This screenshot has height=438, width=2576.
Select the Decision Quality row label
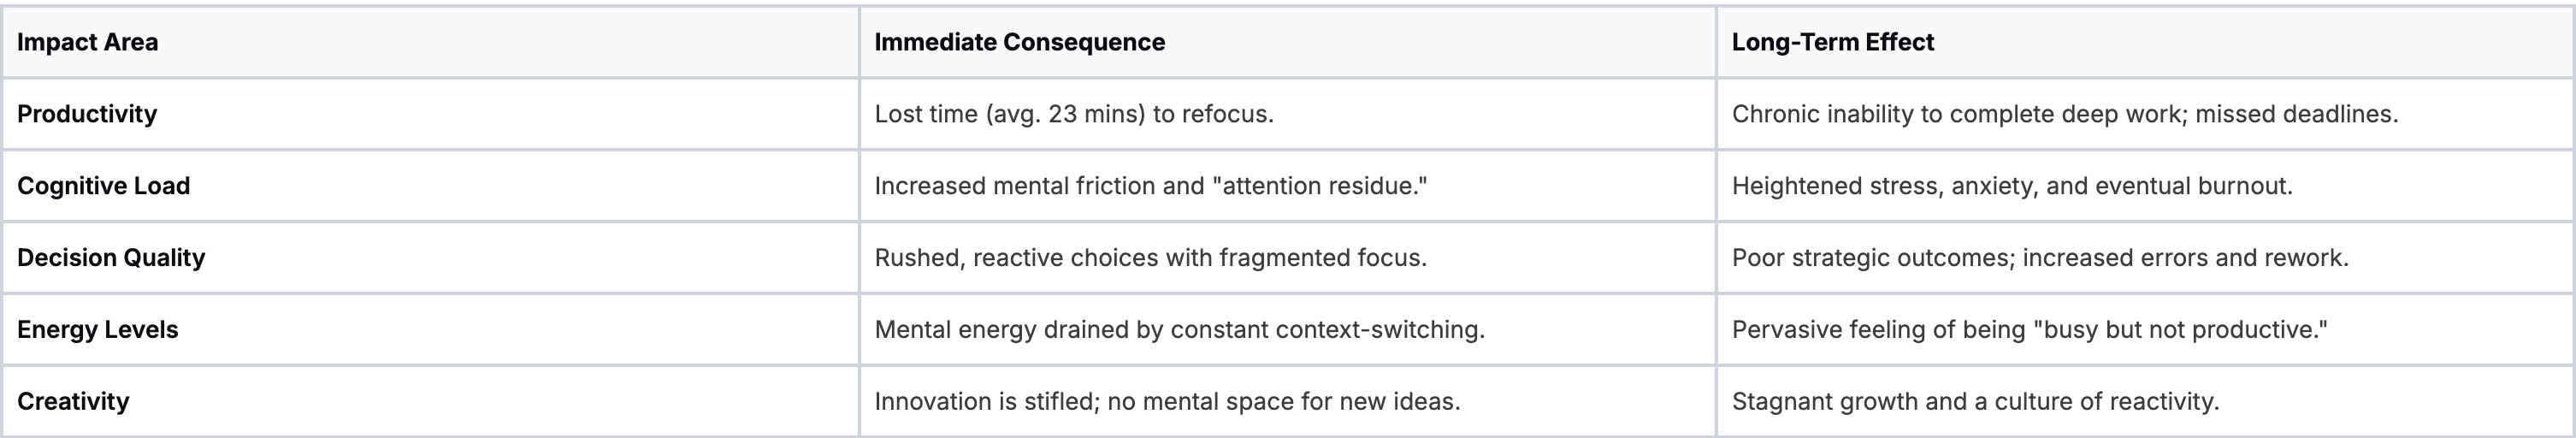111,258
